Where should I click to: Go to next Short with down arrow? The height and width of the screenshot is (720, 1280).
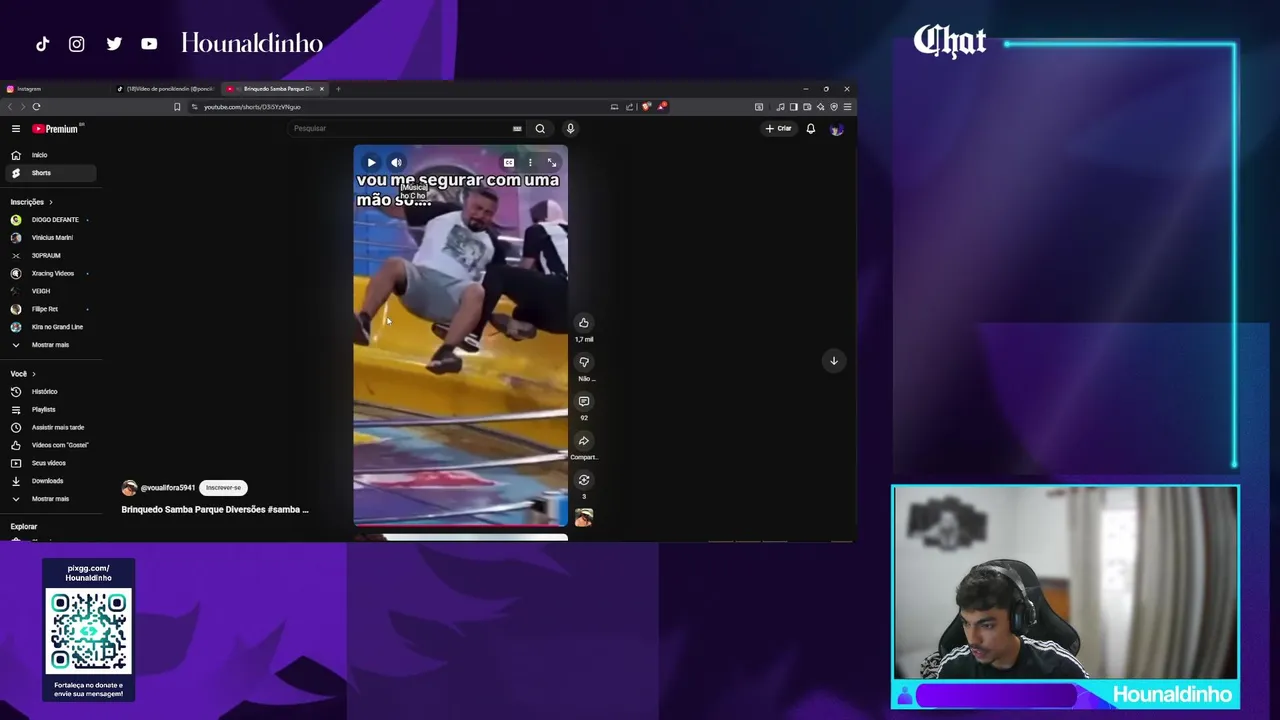(833, 361)
